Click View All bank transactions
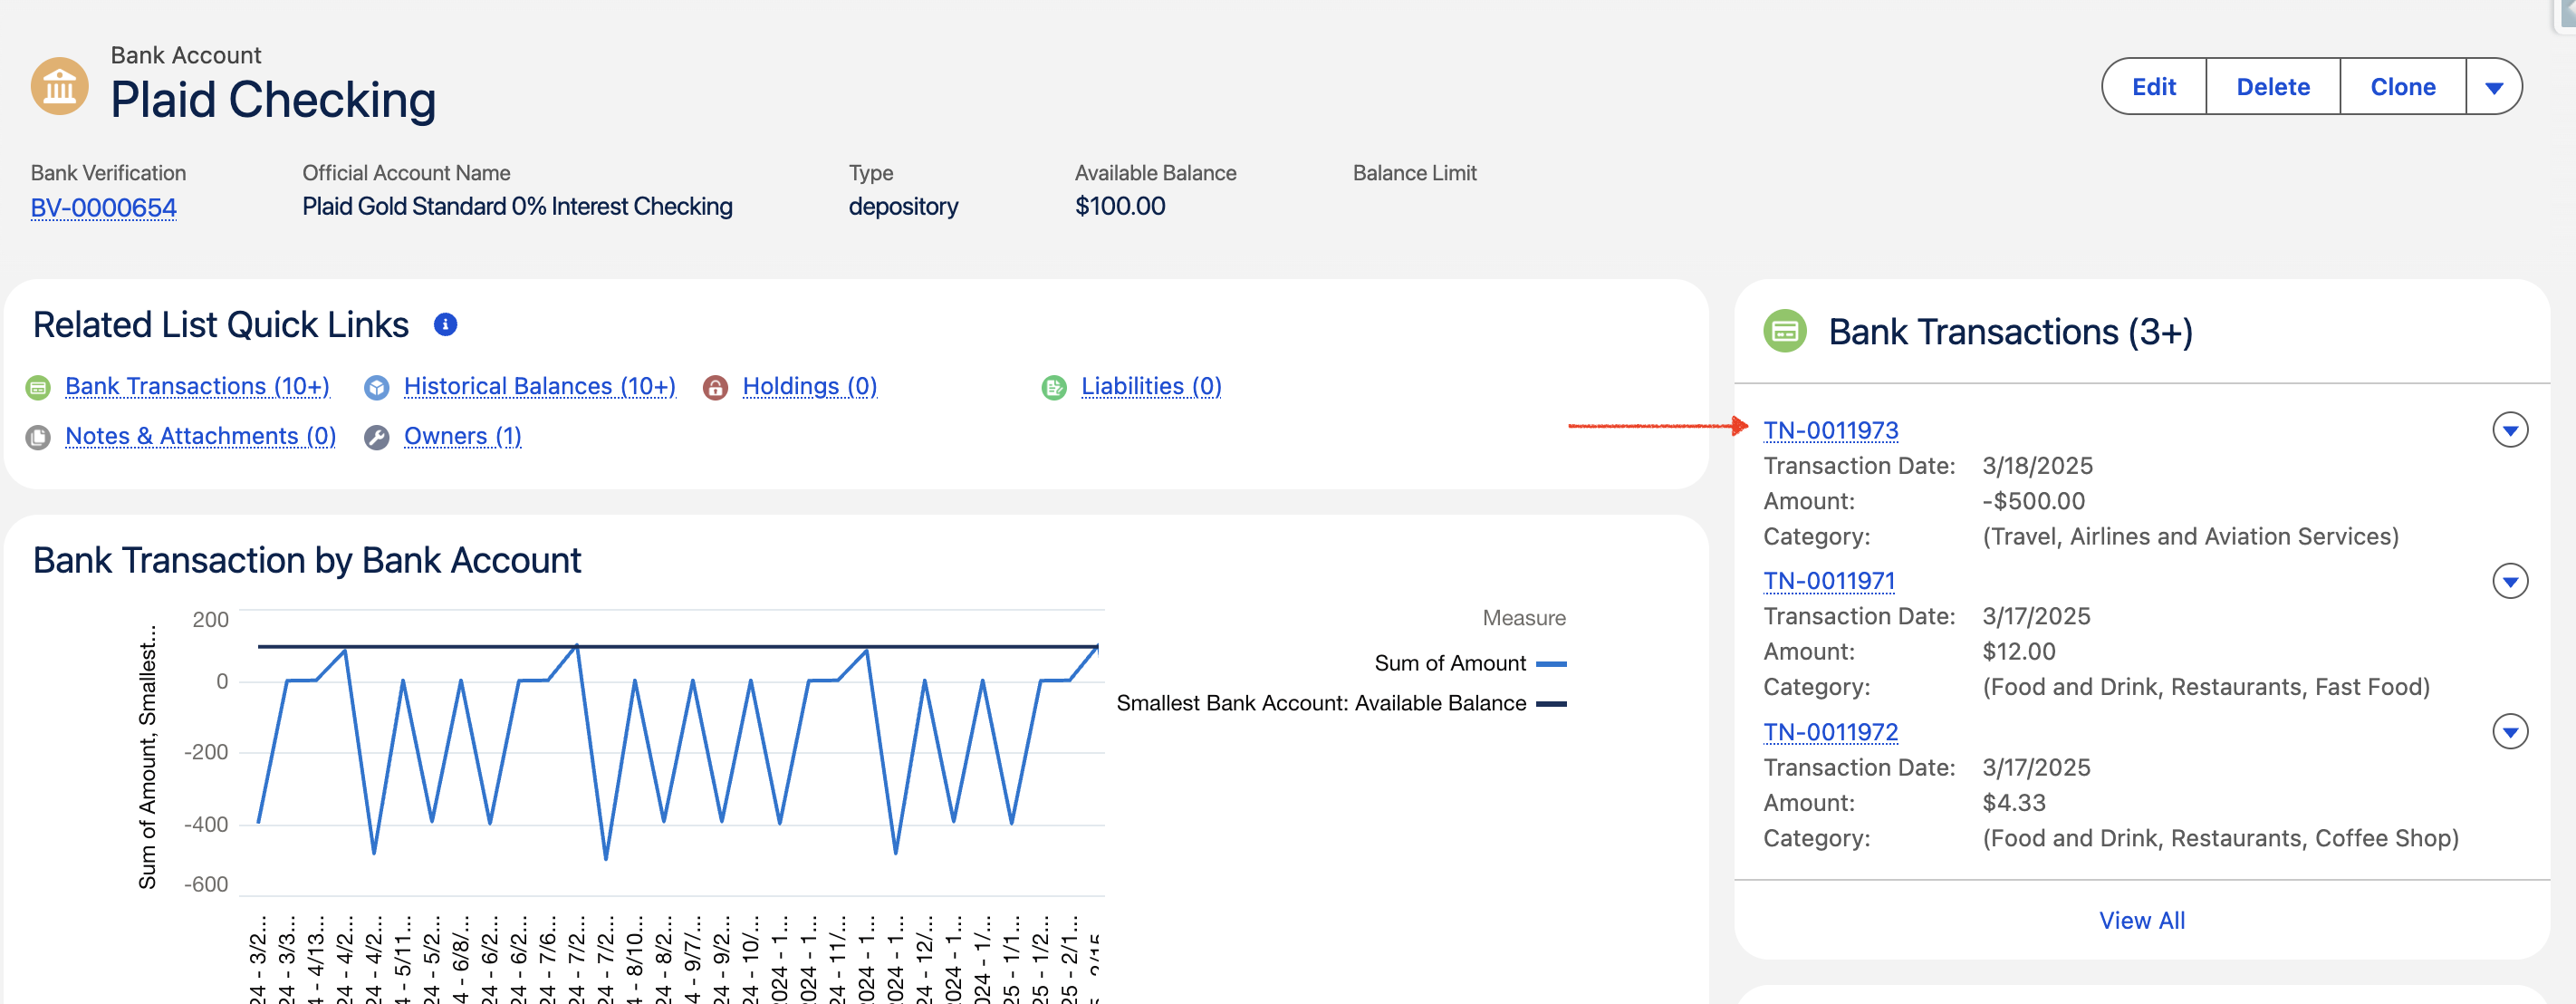Viewport: 2576px width, 1004px height. (2141, 921)
